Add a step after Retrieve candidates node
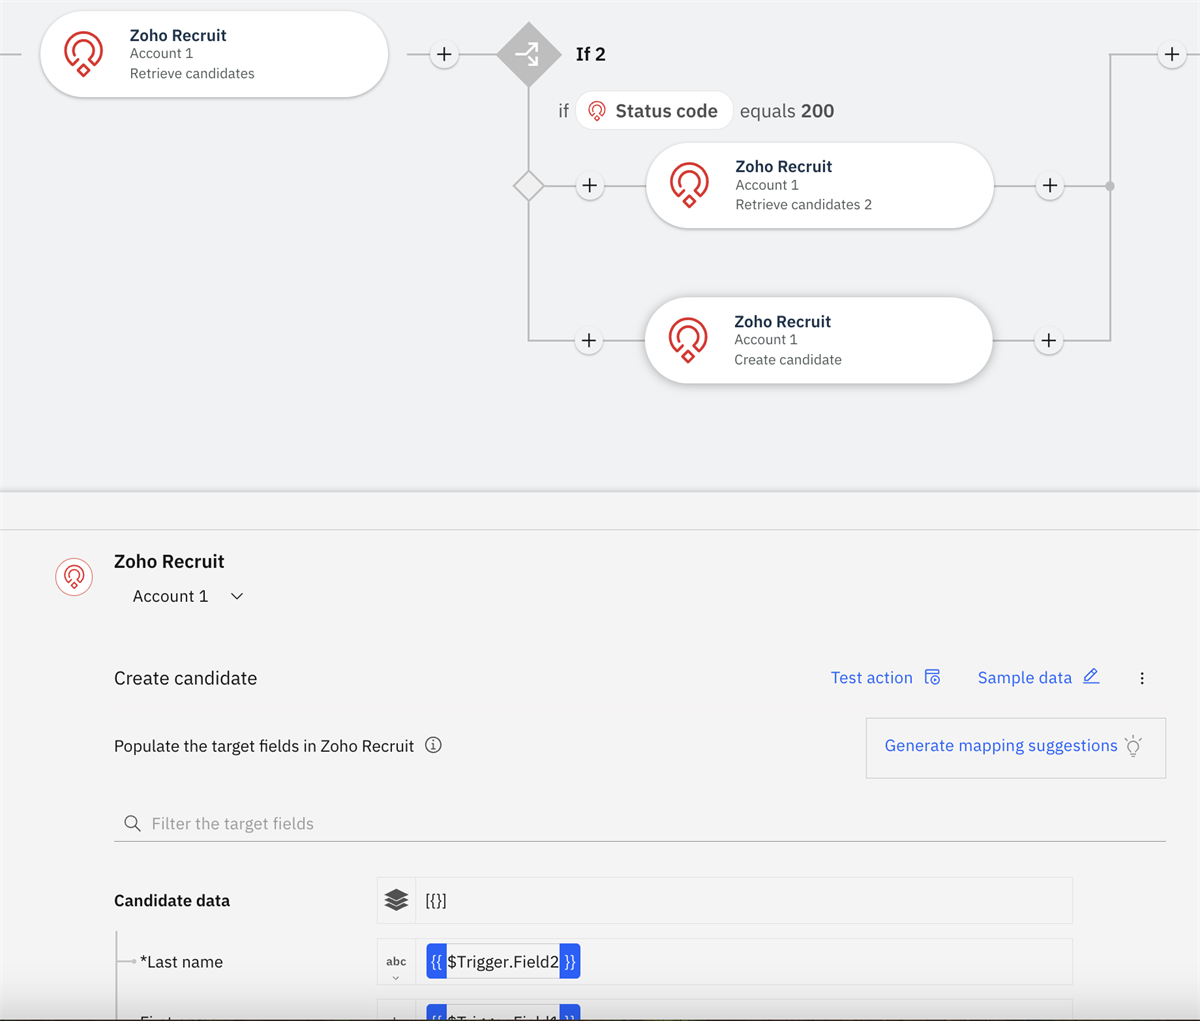This screenshot has width=1200, height=1021. (x=444, y=54)
